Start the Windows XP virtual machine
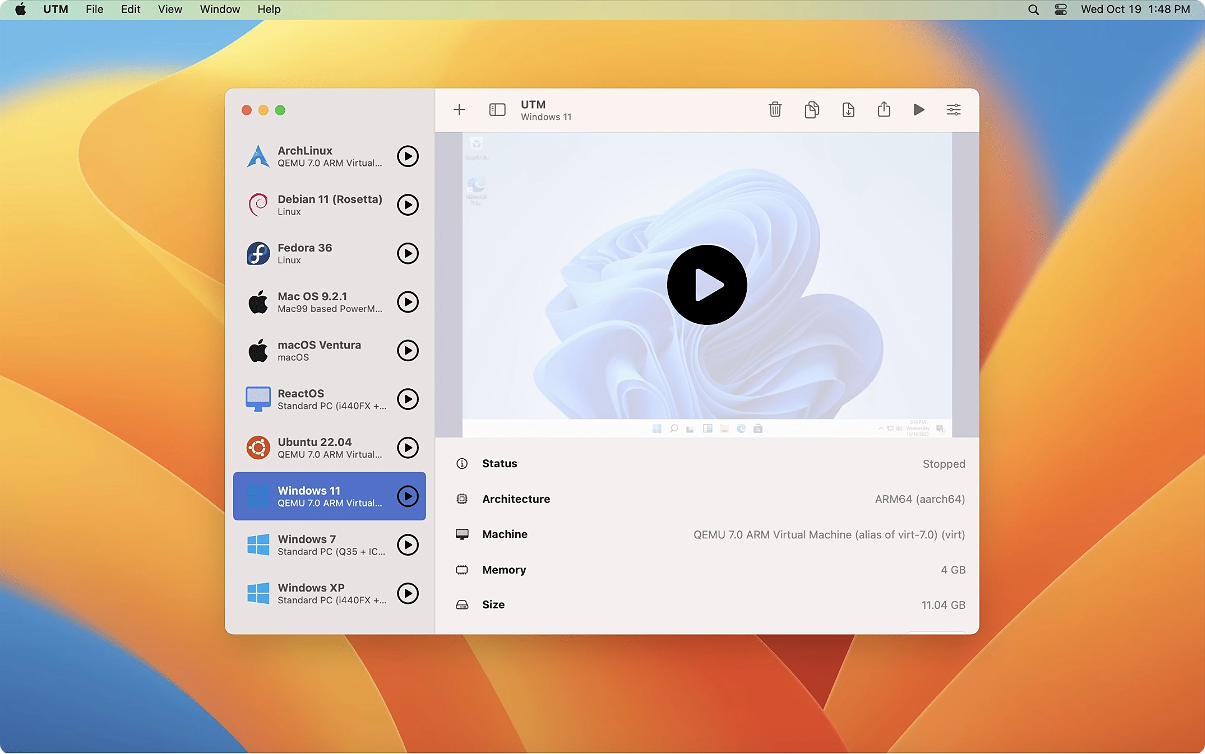 [x=407, y=594]
